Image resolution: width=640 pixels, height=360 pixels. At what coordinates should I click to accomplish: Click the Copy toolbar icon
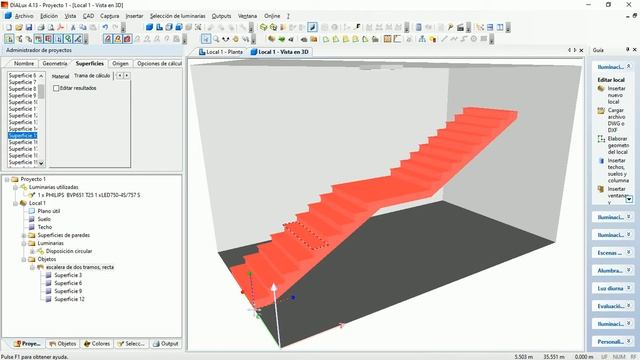tap(83, 27)
